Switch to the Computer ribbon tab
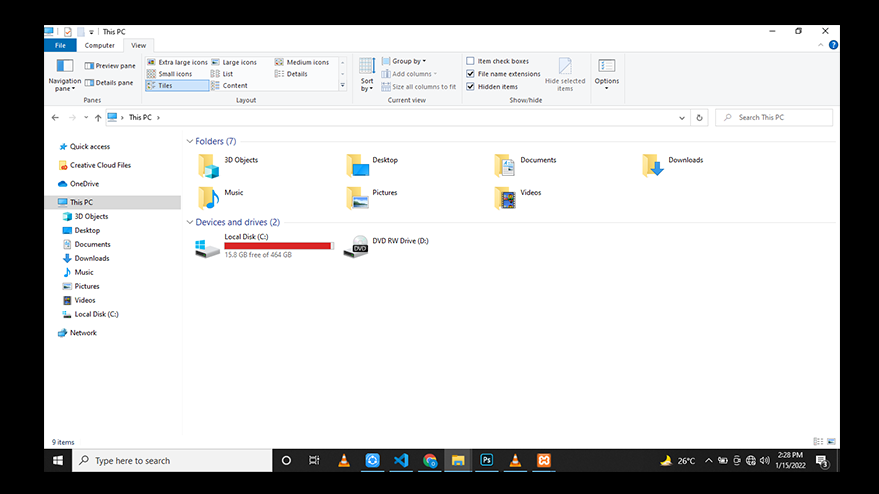Image resolution: width=879 pixels, height=494 pixels. tap(99, 45)
